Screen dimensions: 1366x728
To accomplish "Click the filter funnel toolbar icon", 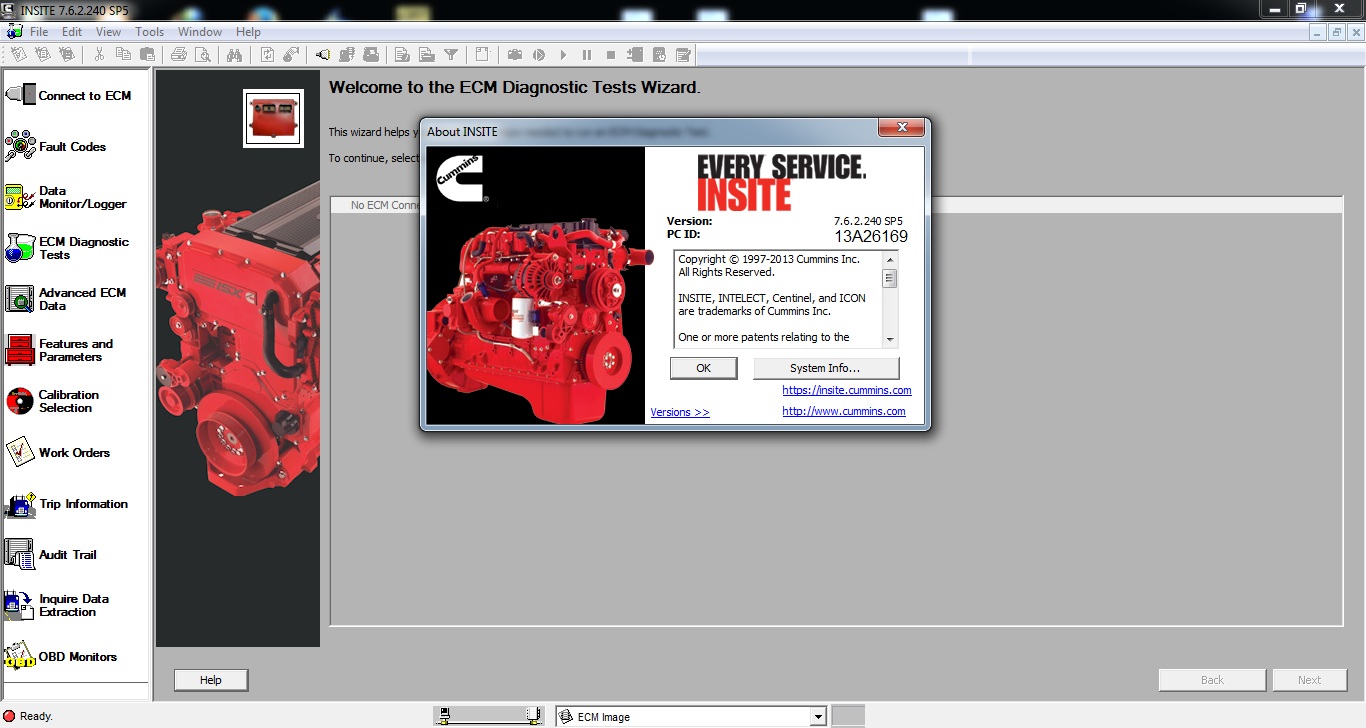I will (x=451, y=55).
